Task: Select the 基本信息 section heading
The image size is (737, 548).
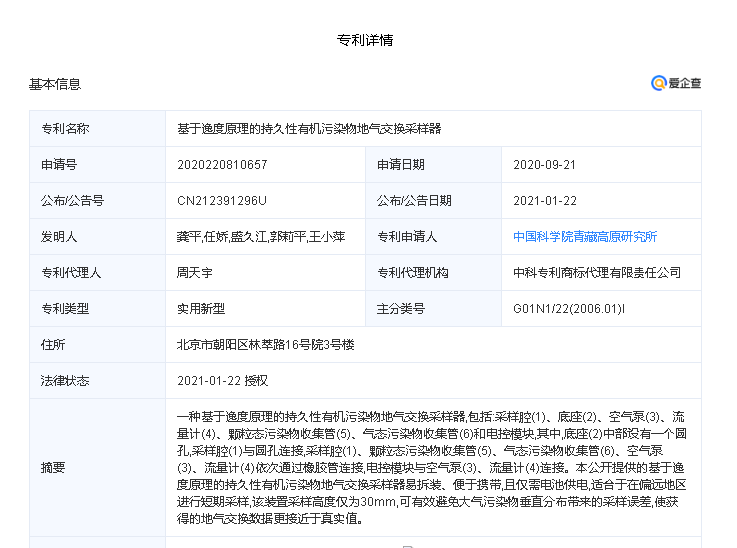Action: click(55, 85)
